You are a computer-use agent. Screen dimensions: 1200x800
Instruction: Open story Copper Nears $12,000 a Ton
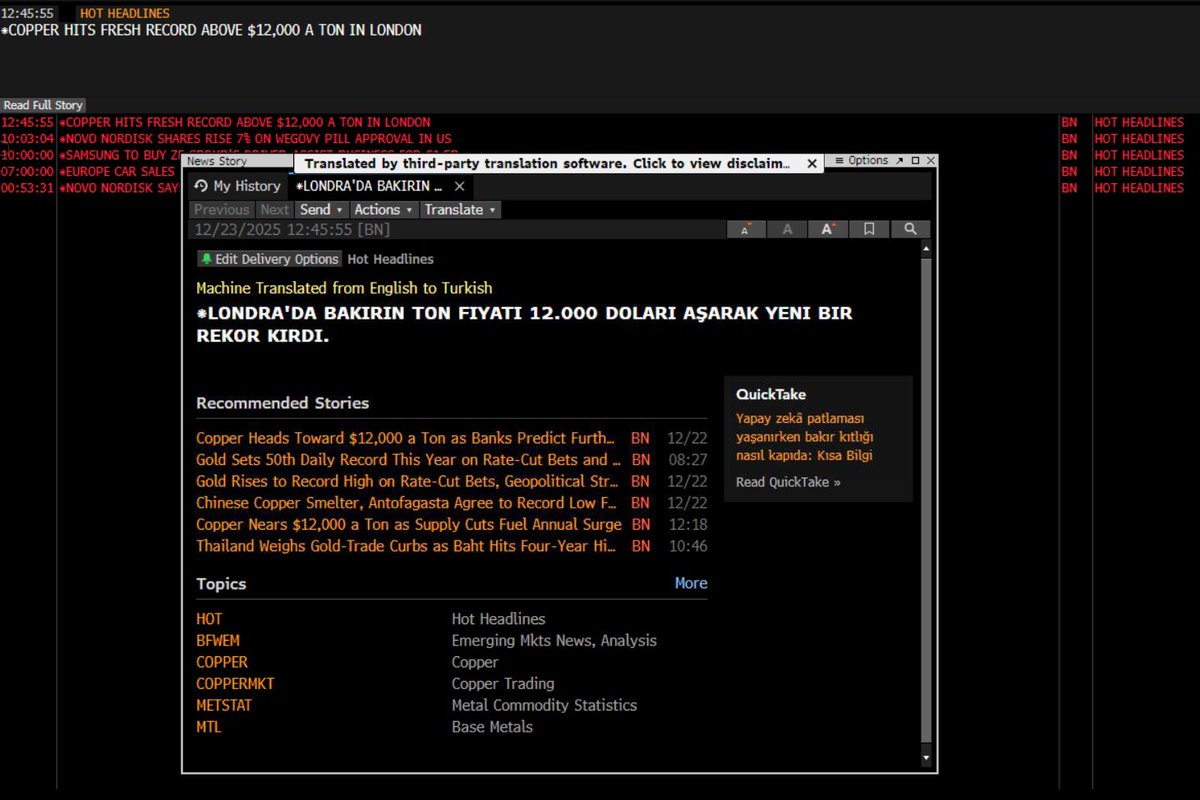pos(409,524)
